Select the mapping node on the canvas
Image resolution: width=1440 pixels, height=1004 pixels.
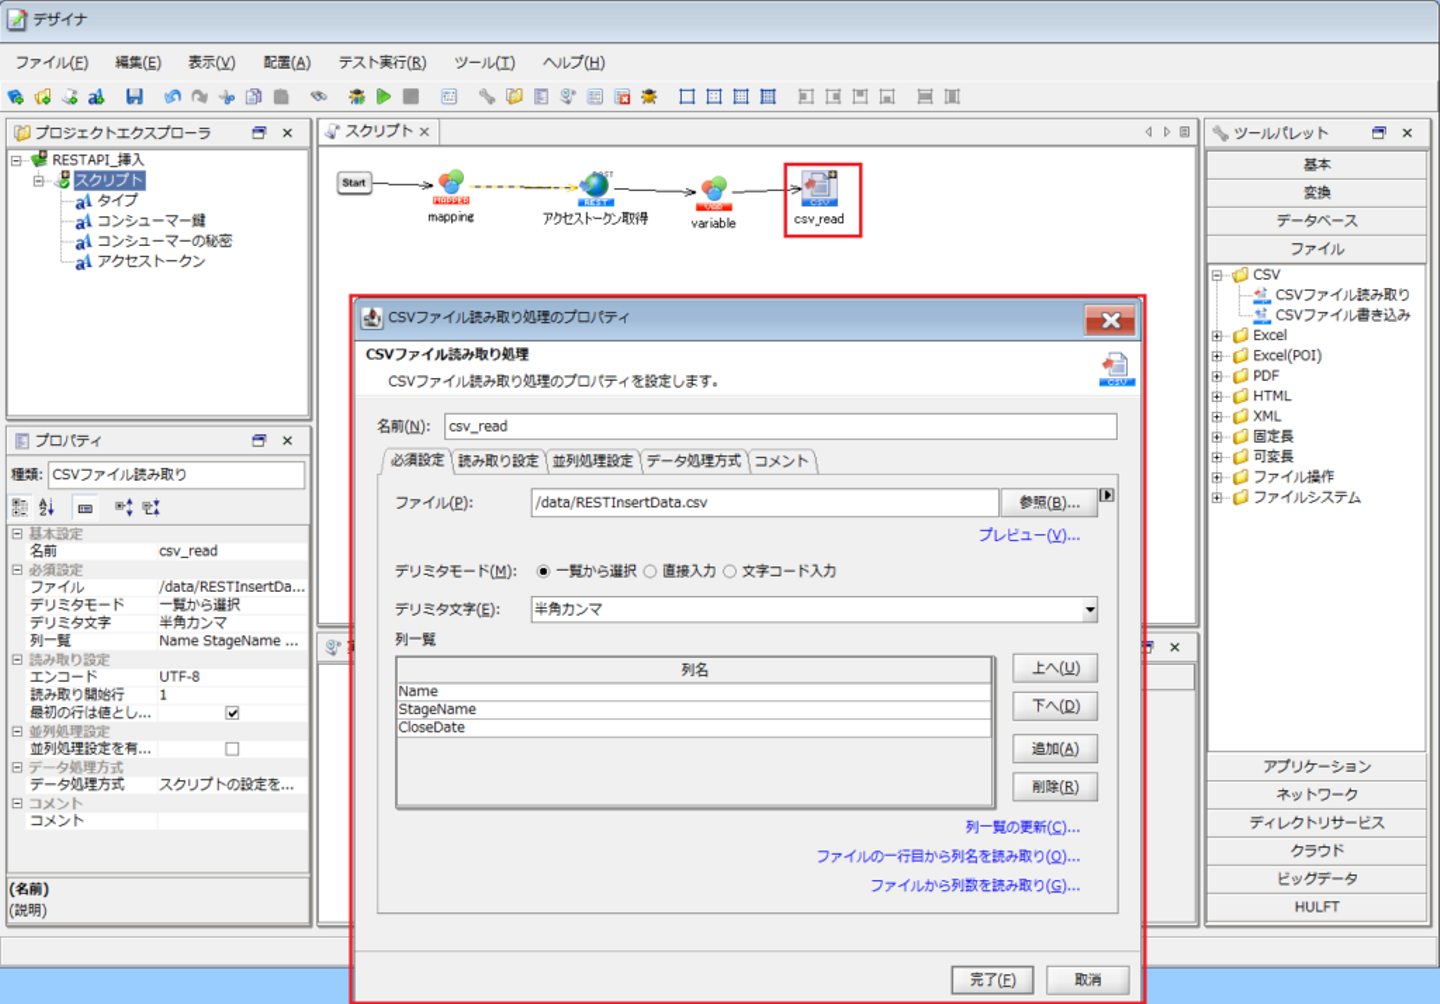451,194
